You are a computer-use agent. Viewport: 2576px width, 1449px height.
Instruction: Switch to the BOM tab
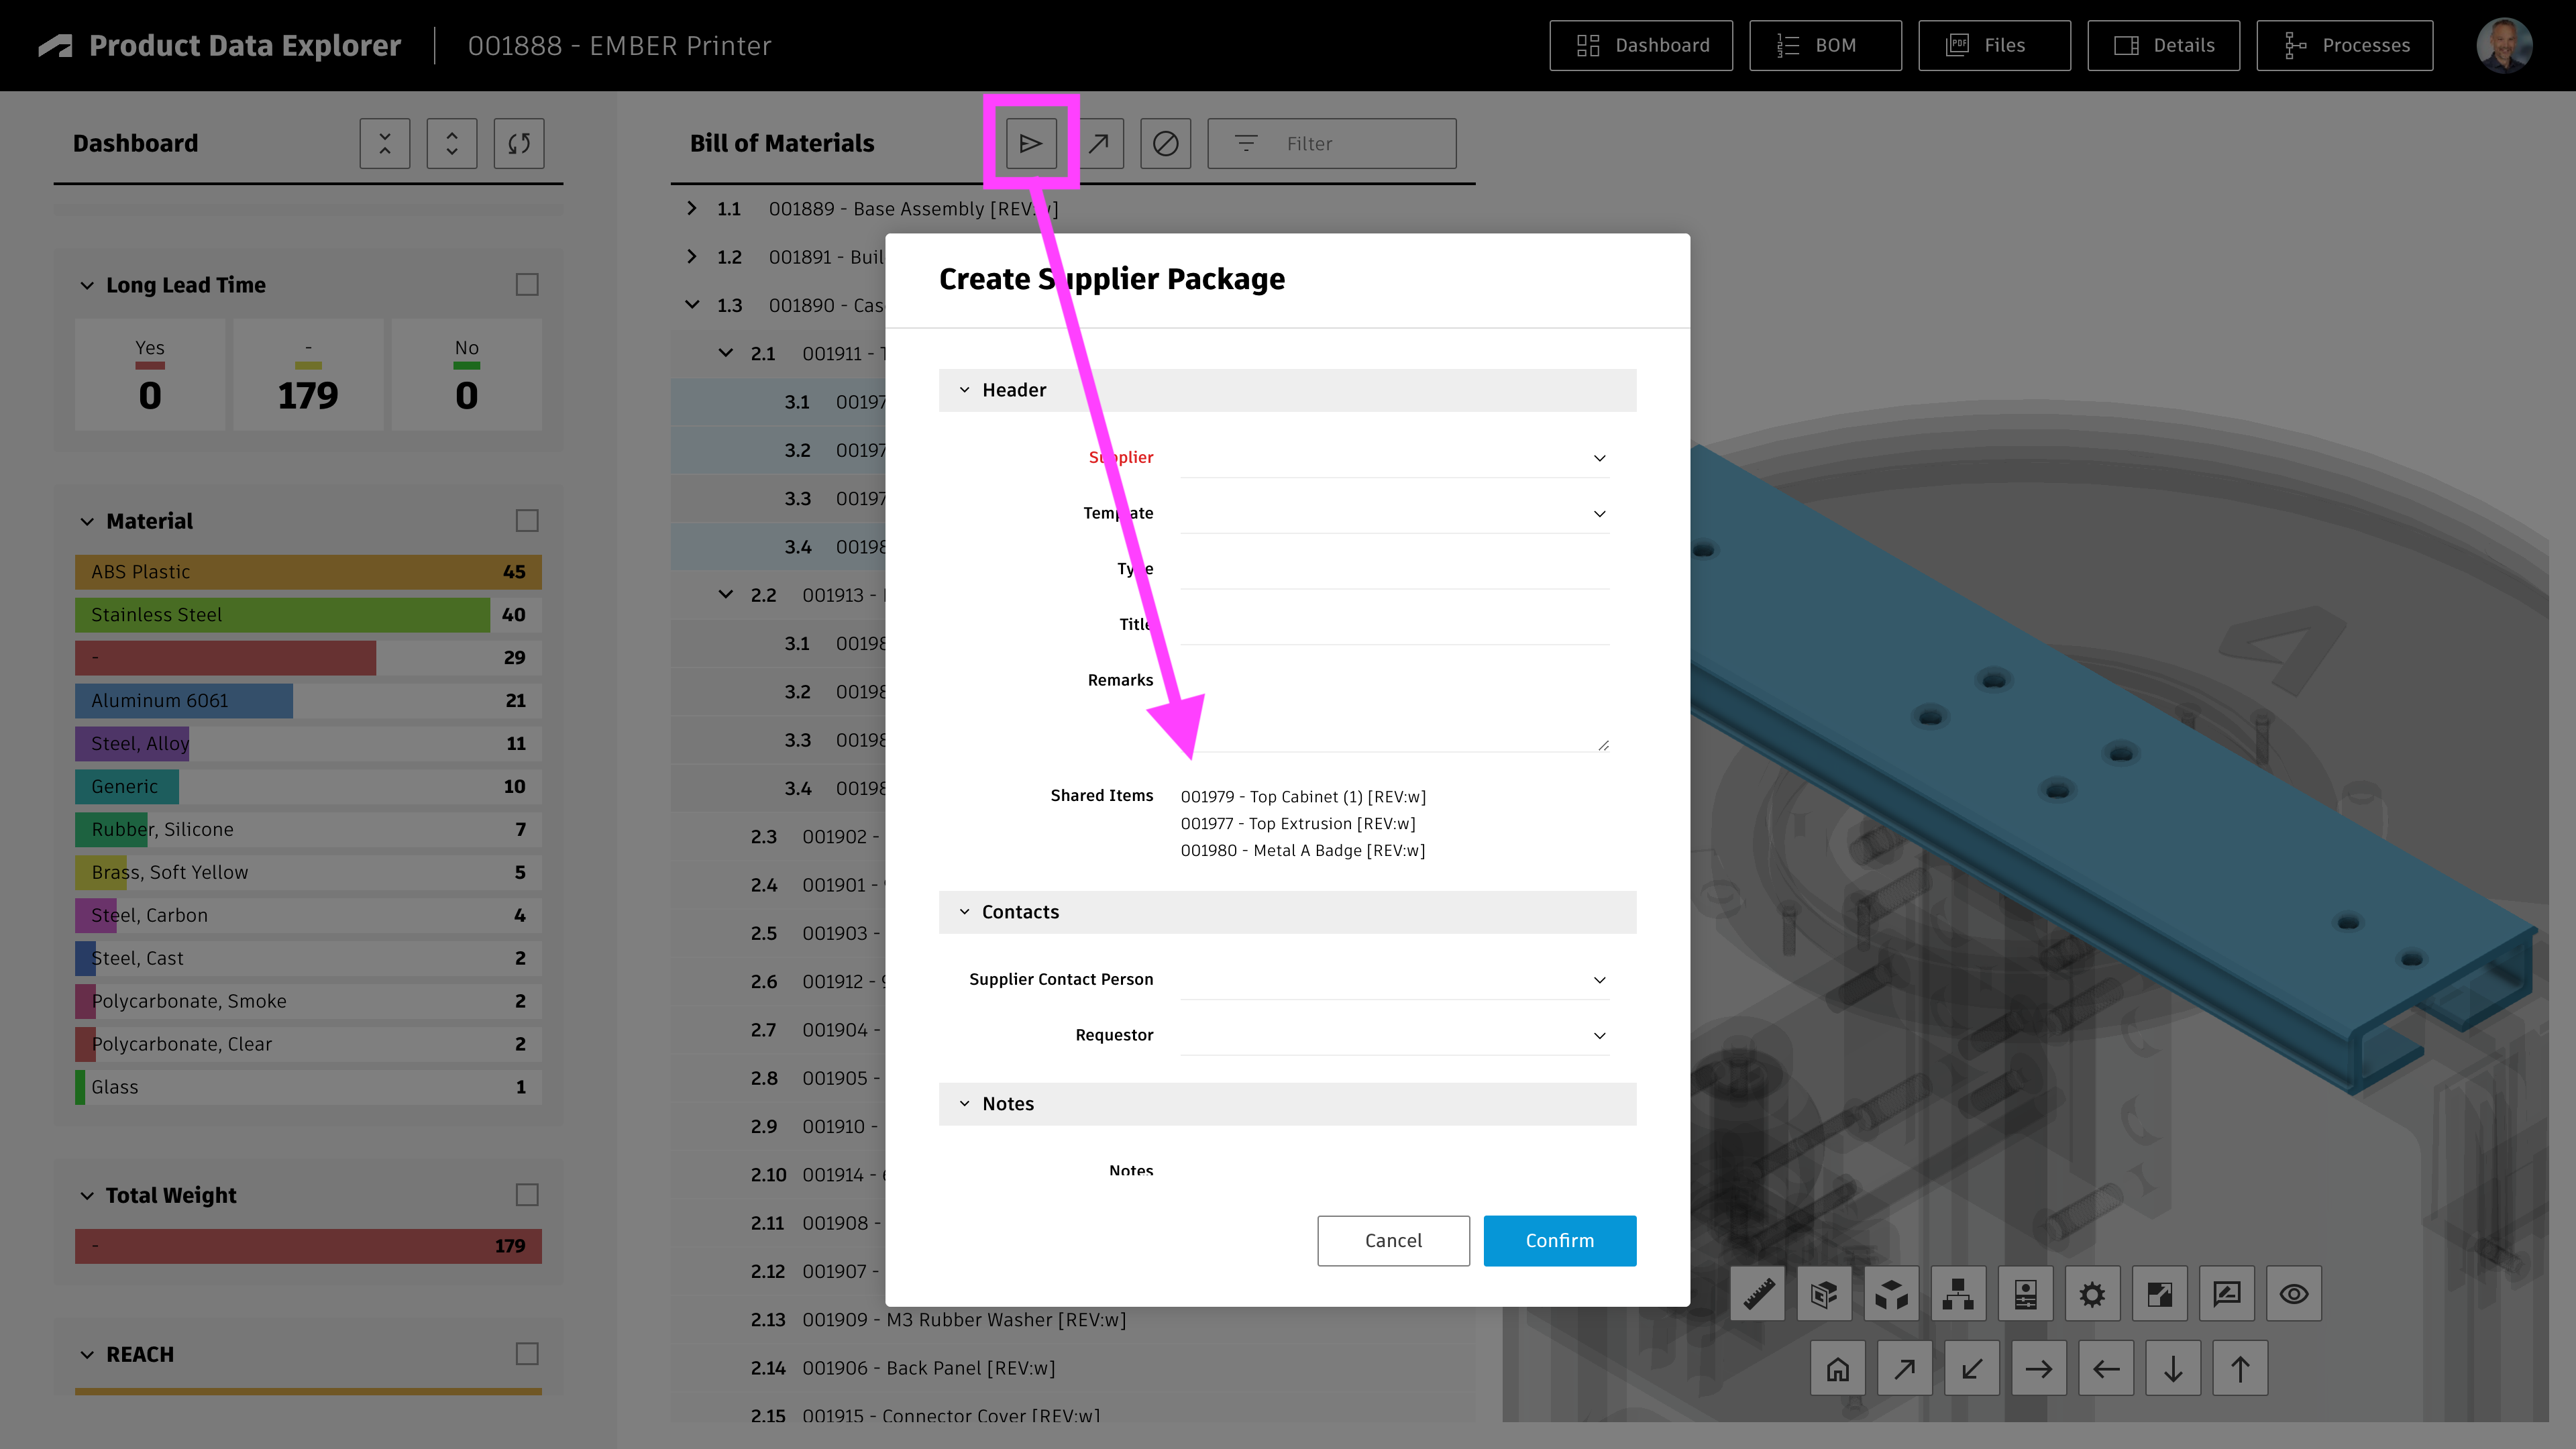tap(1825, 45)
